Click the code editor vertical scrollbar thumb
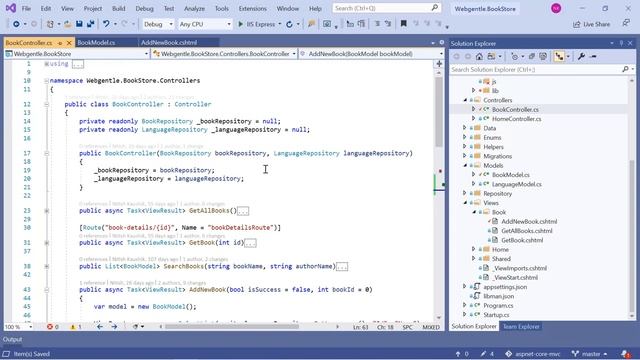This screenshot has height=360, width=640. pyautogui.click(x=439, y=112)
